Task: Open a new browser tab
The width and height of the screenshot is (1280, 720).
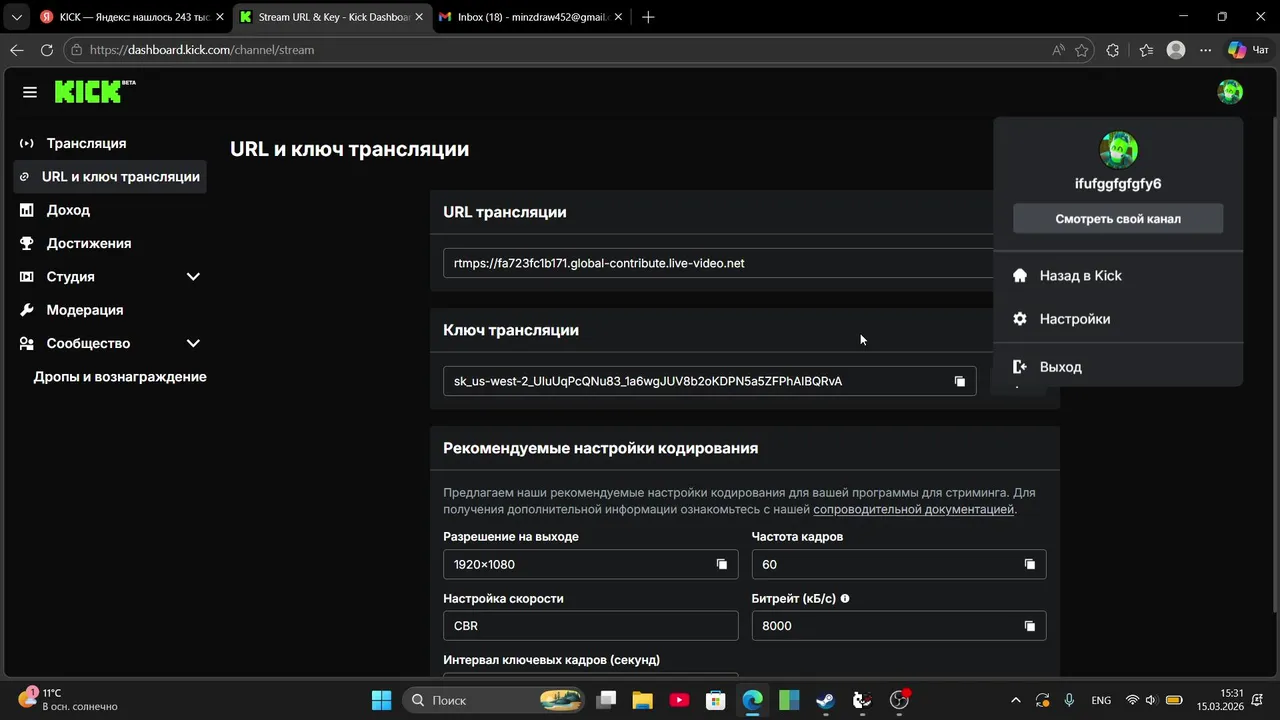Action: click(x=648, y=17)
